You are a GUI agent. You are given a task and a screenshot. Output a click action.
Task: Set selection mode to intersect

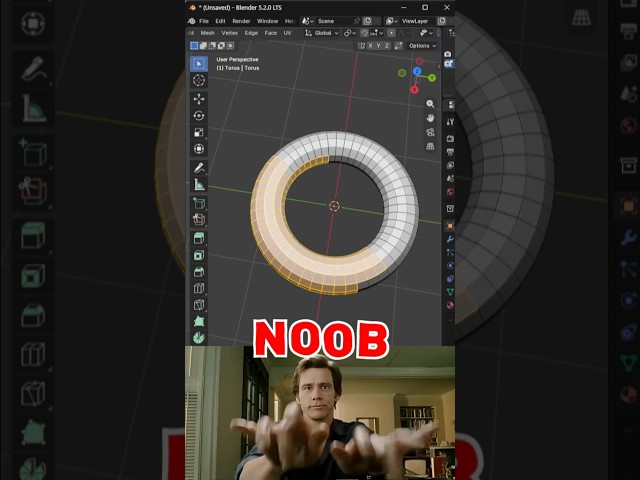click(230, 46)
